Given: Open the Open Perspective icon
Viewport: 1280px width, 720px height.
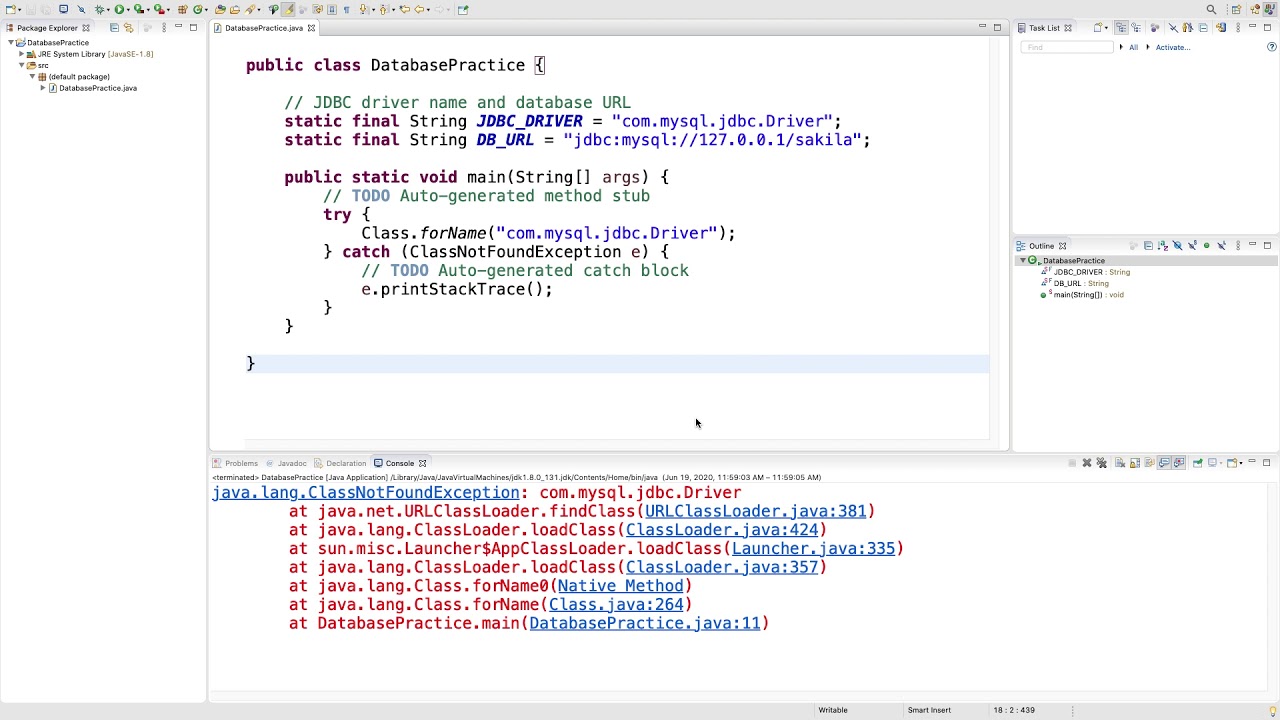Looking at the screenshot, I should pos(1237,9).
